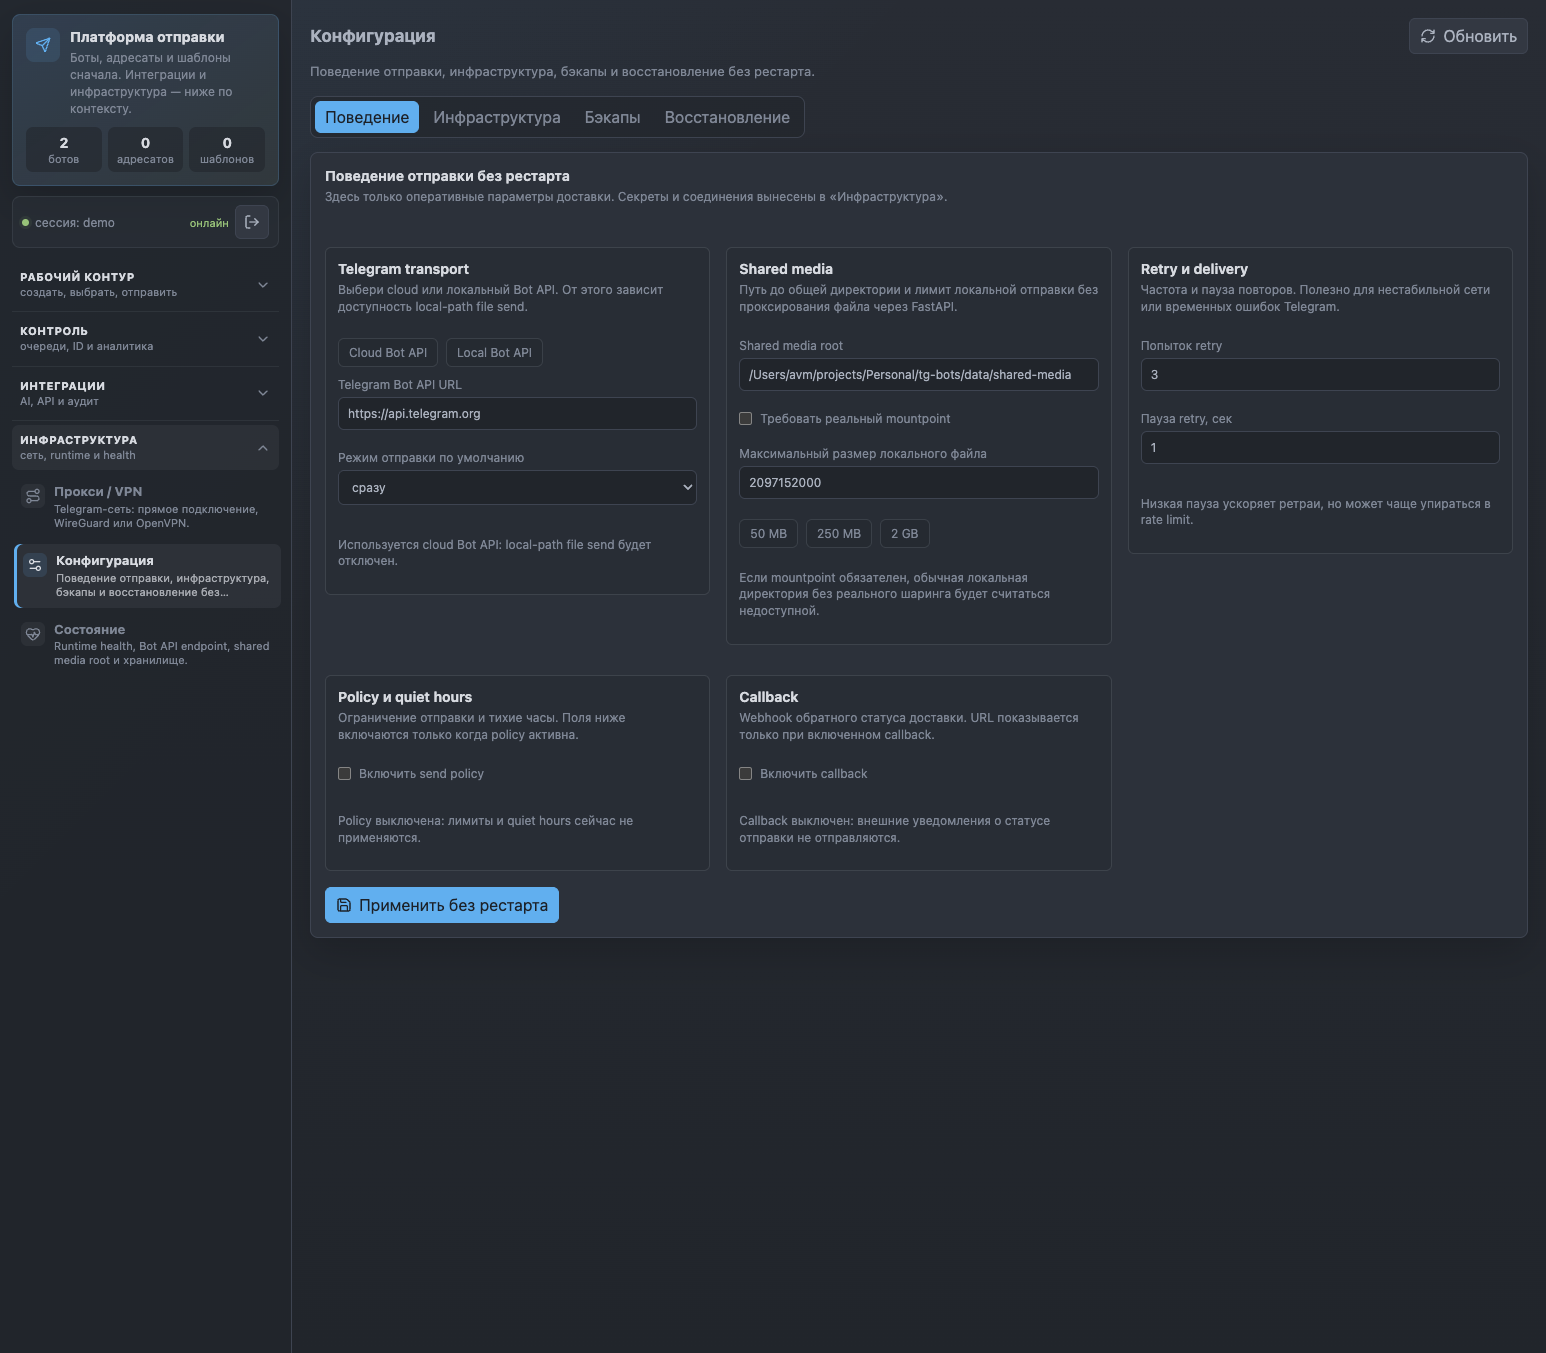Collapse the Инфраструктура sidebar section
The image size is (1546, 1353).
[x=145, y=447]
